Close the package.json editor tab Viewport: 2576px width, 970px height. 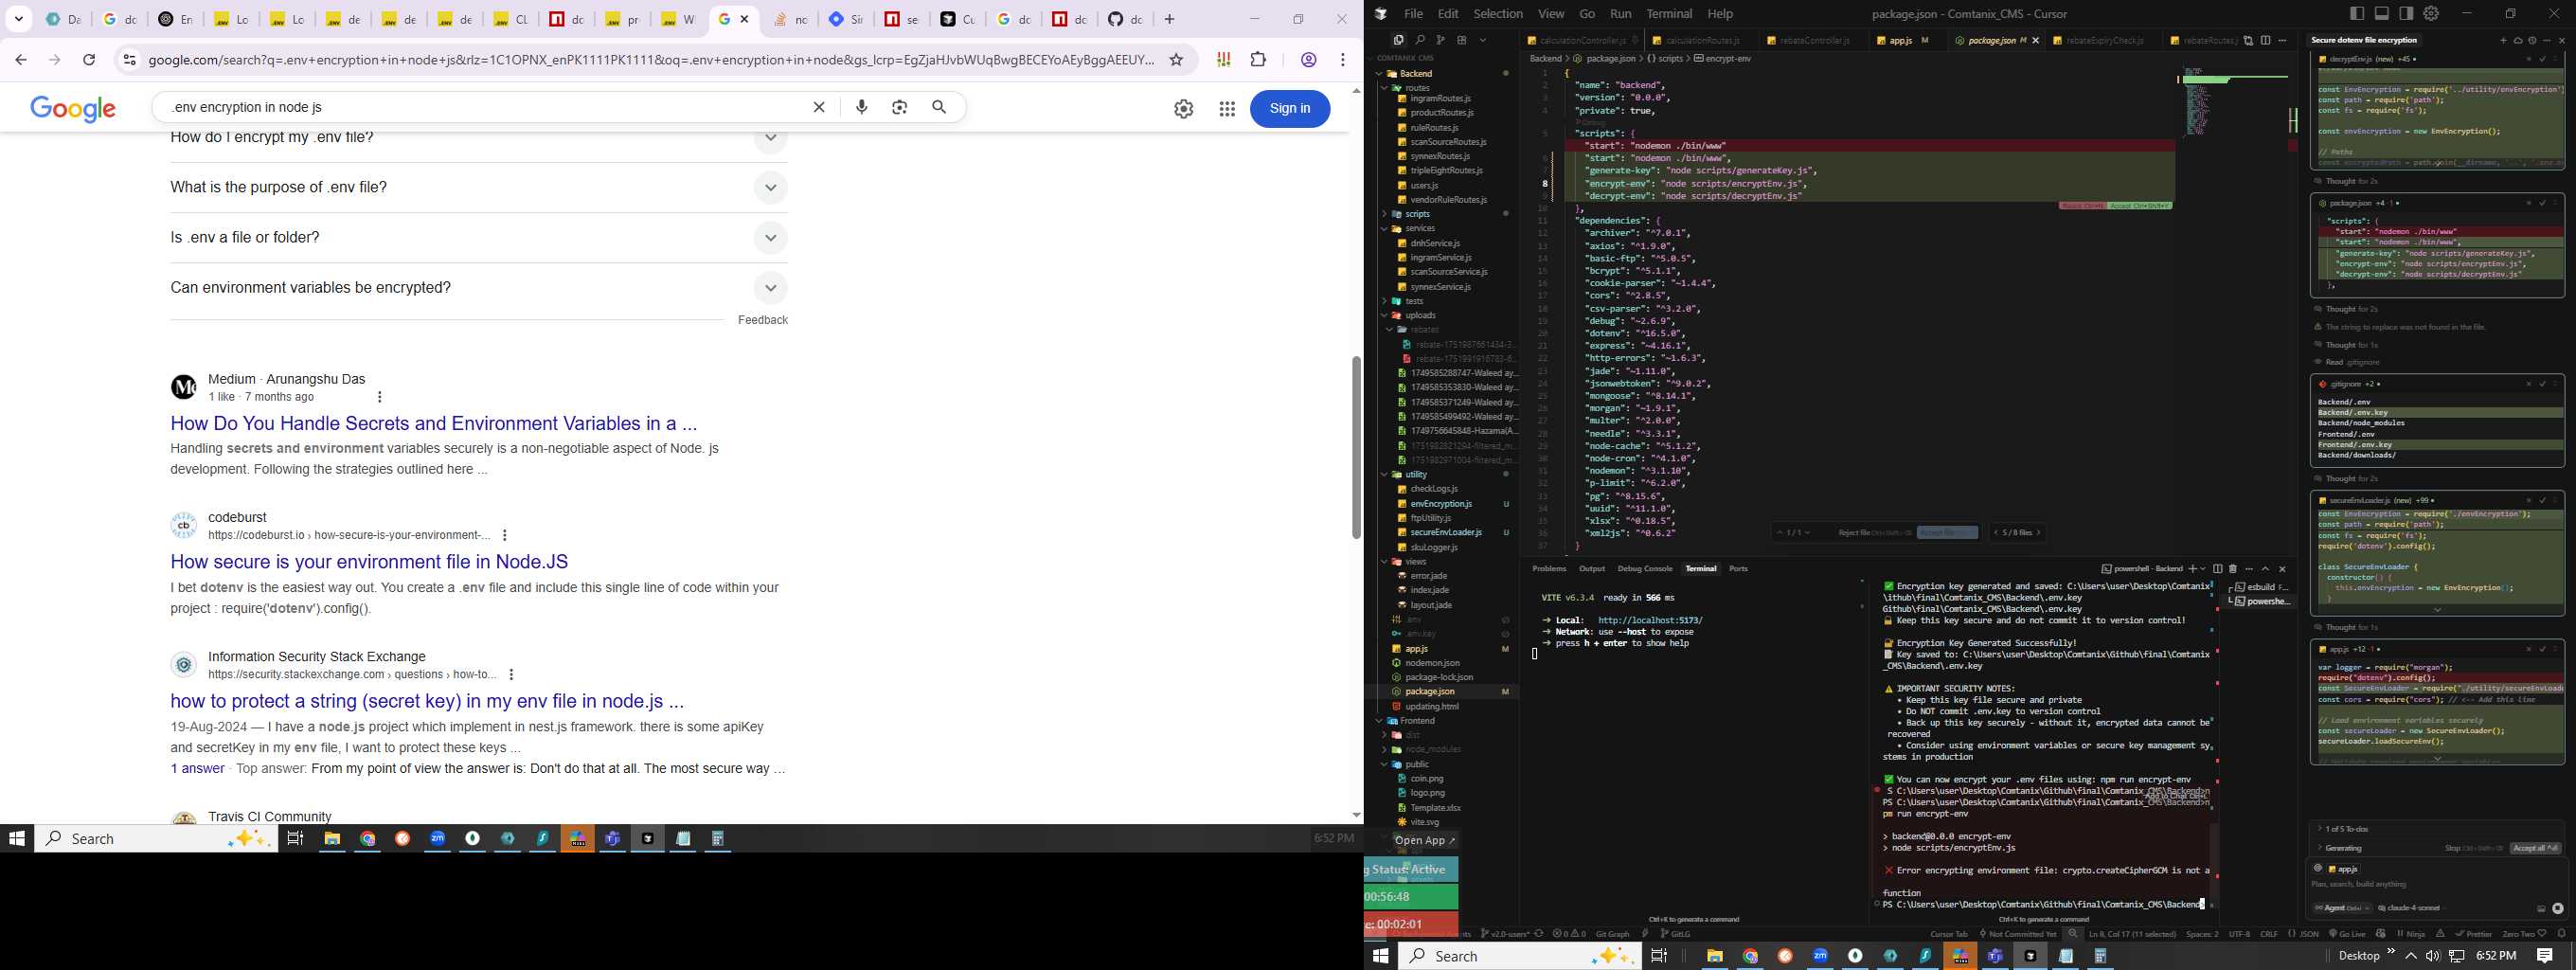[2035, 41]
